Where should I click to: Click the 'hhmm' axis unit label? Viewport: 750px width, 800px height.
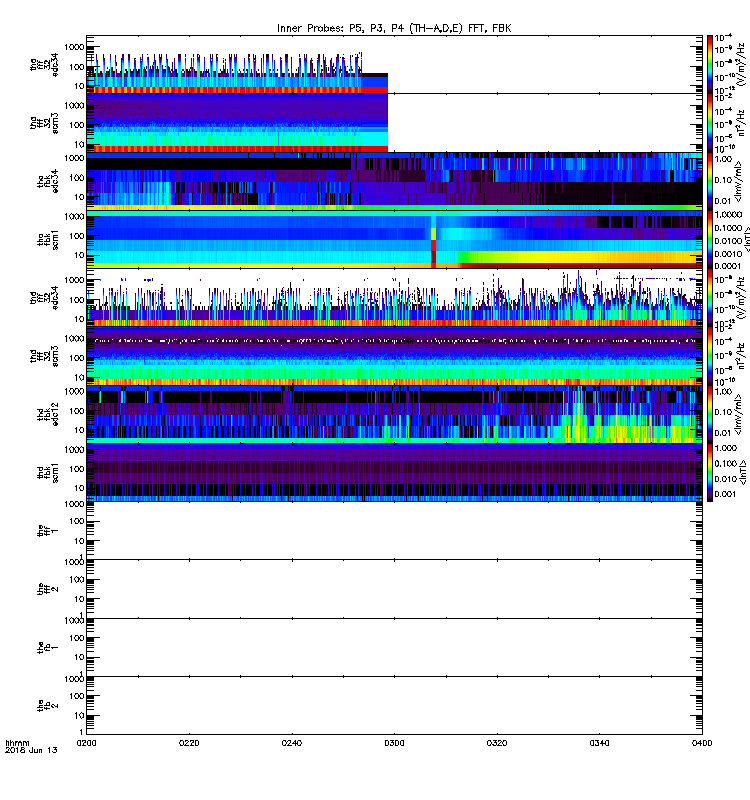(x=17, y=743)
